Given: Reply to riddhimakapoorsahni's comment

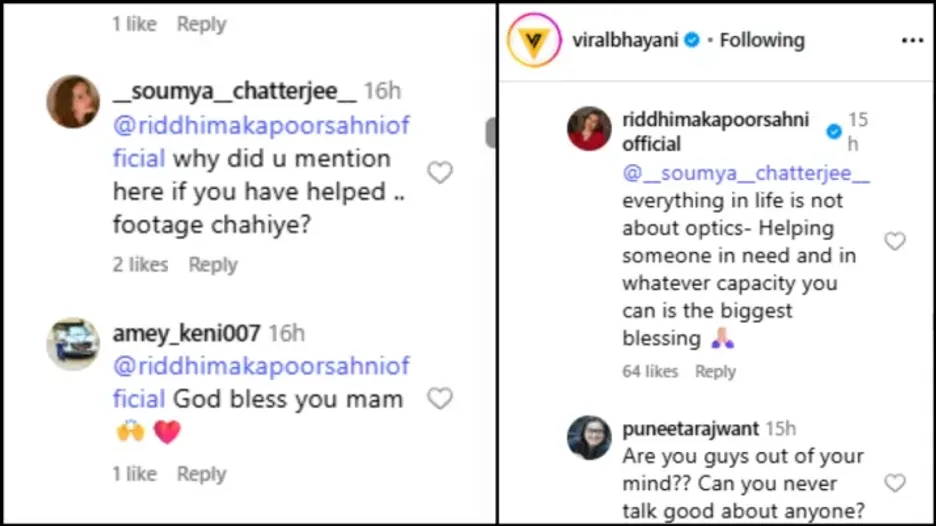Looking at the screenshot, I should coord(715,371).
